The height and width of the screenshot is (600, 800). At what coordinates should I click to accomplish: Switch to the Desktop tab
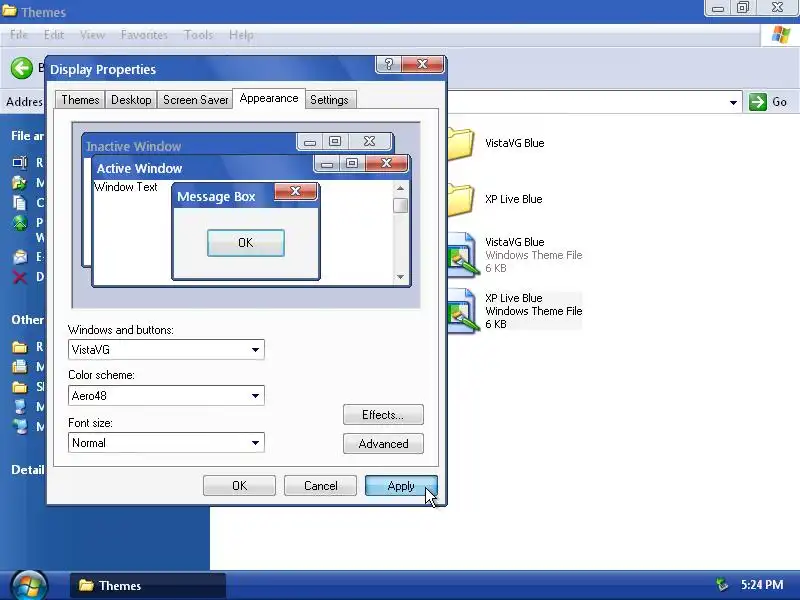tap(131, 99)
